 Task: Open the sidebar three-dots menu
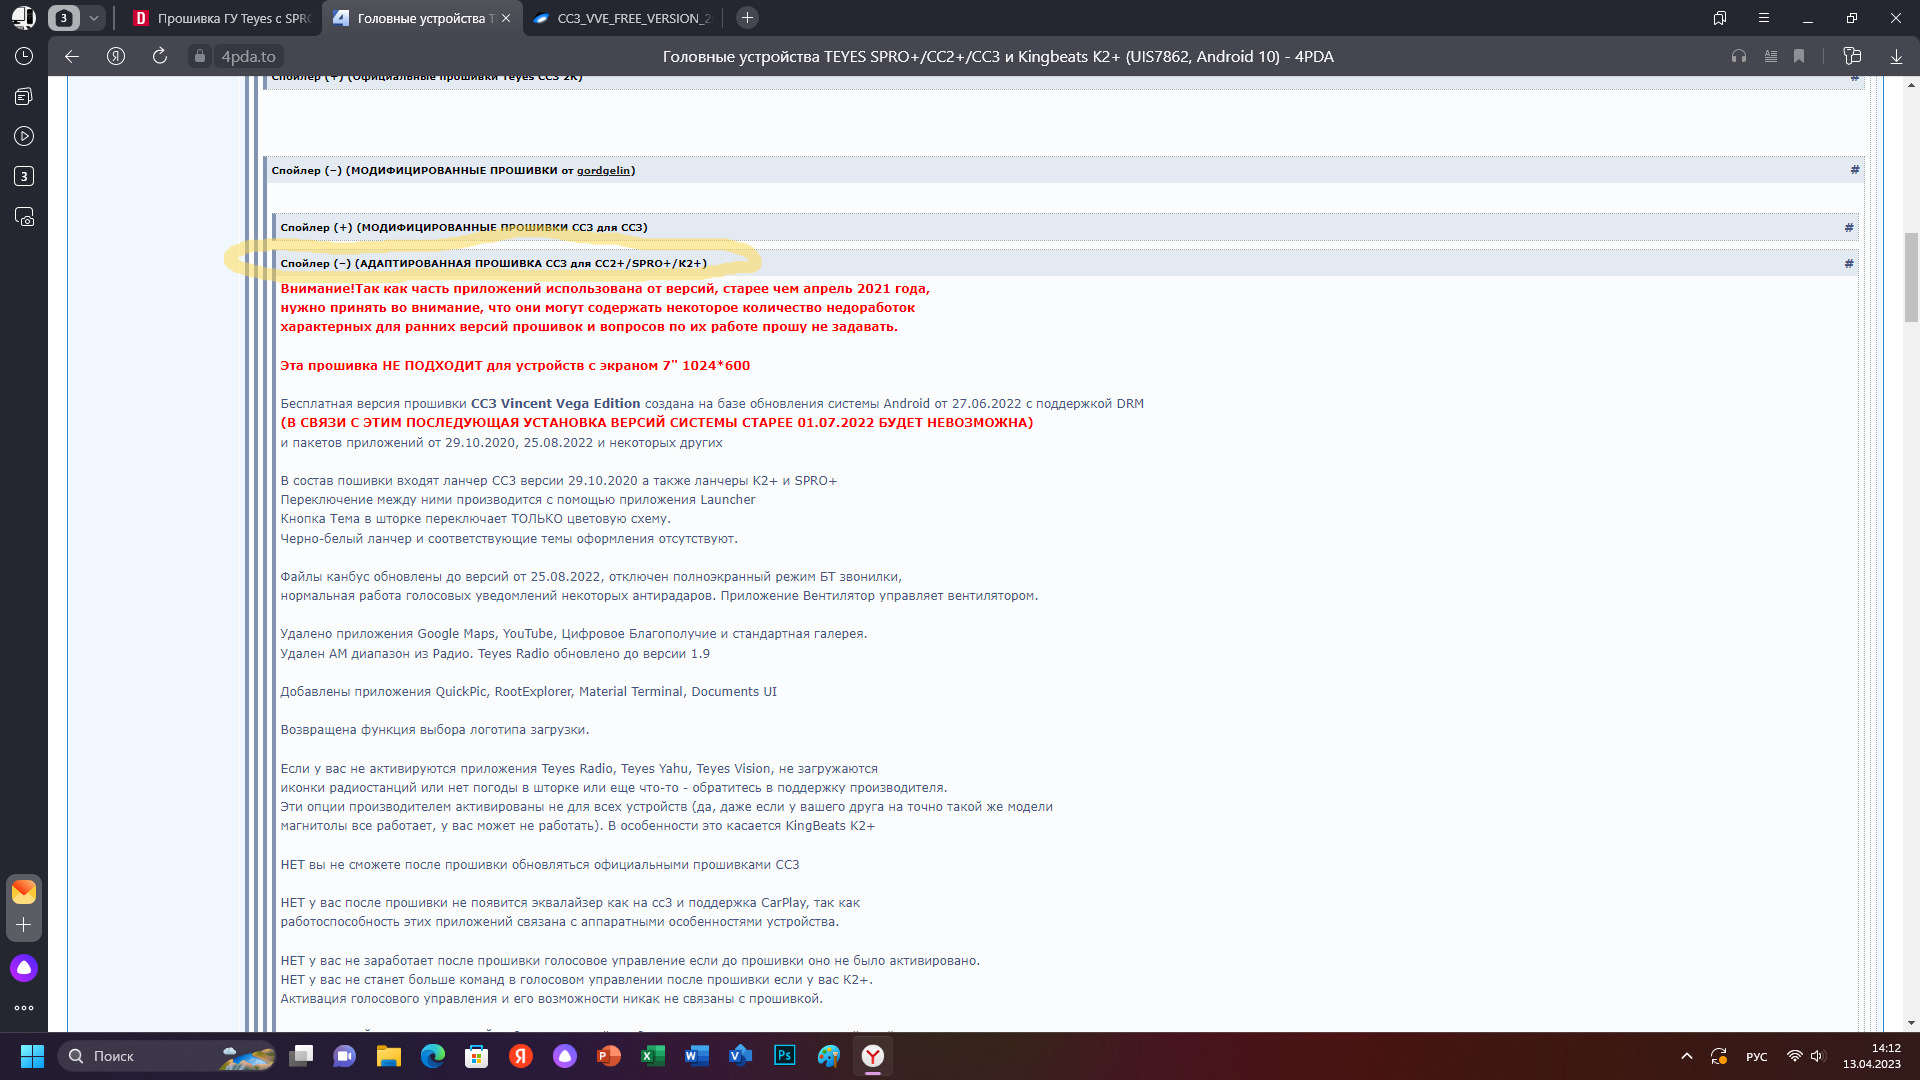24,1008
